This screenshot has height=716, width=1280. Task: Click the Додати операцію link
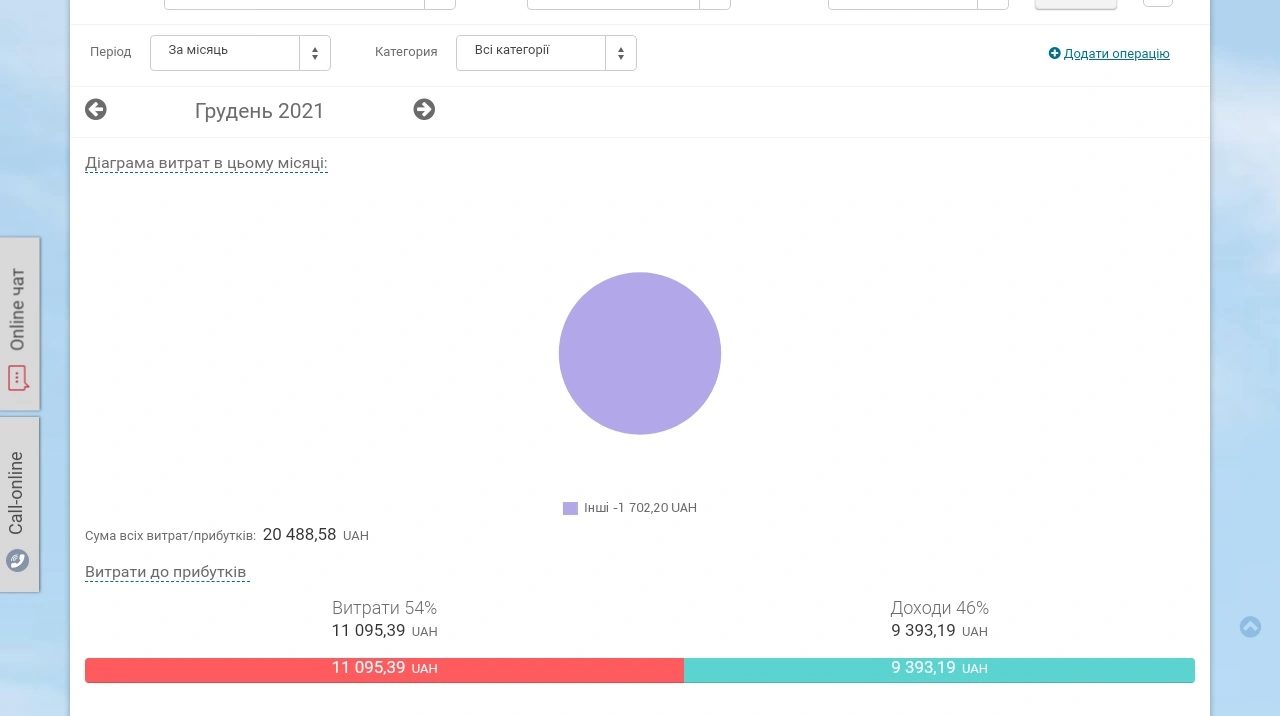coord(1116,54)
